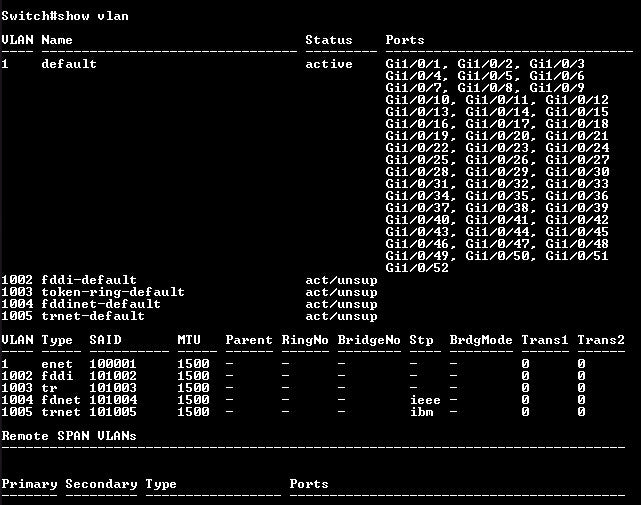Select port 'Gi1/0/39'
Image resolution: width=641 pixels, height=505 pixels.
tap(577, 208)
